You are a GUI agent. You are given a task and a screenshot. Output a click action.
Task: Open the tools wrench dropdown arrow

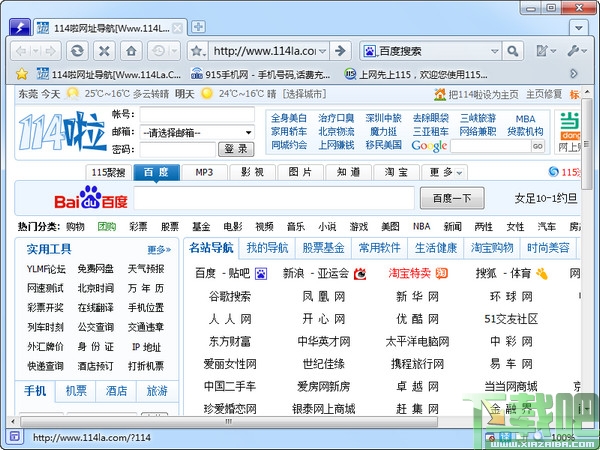point(584,51)
